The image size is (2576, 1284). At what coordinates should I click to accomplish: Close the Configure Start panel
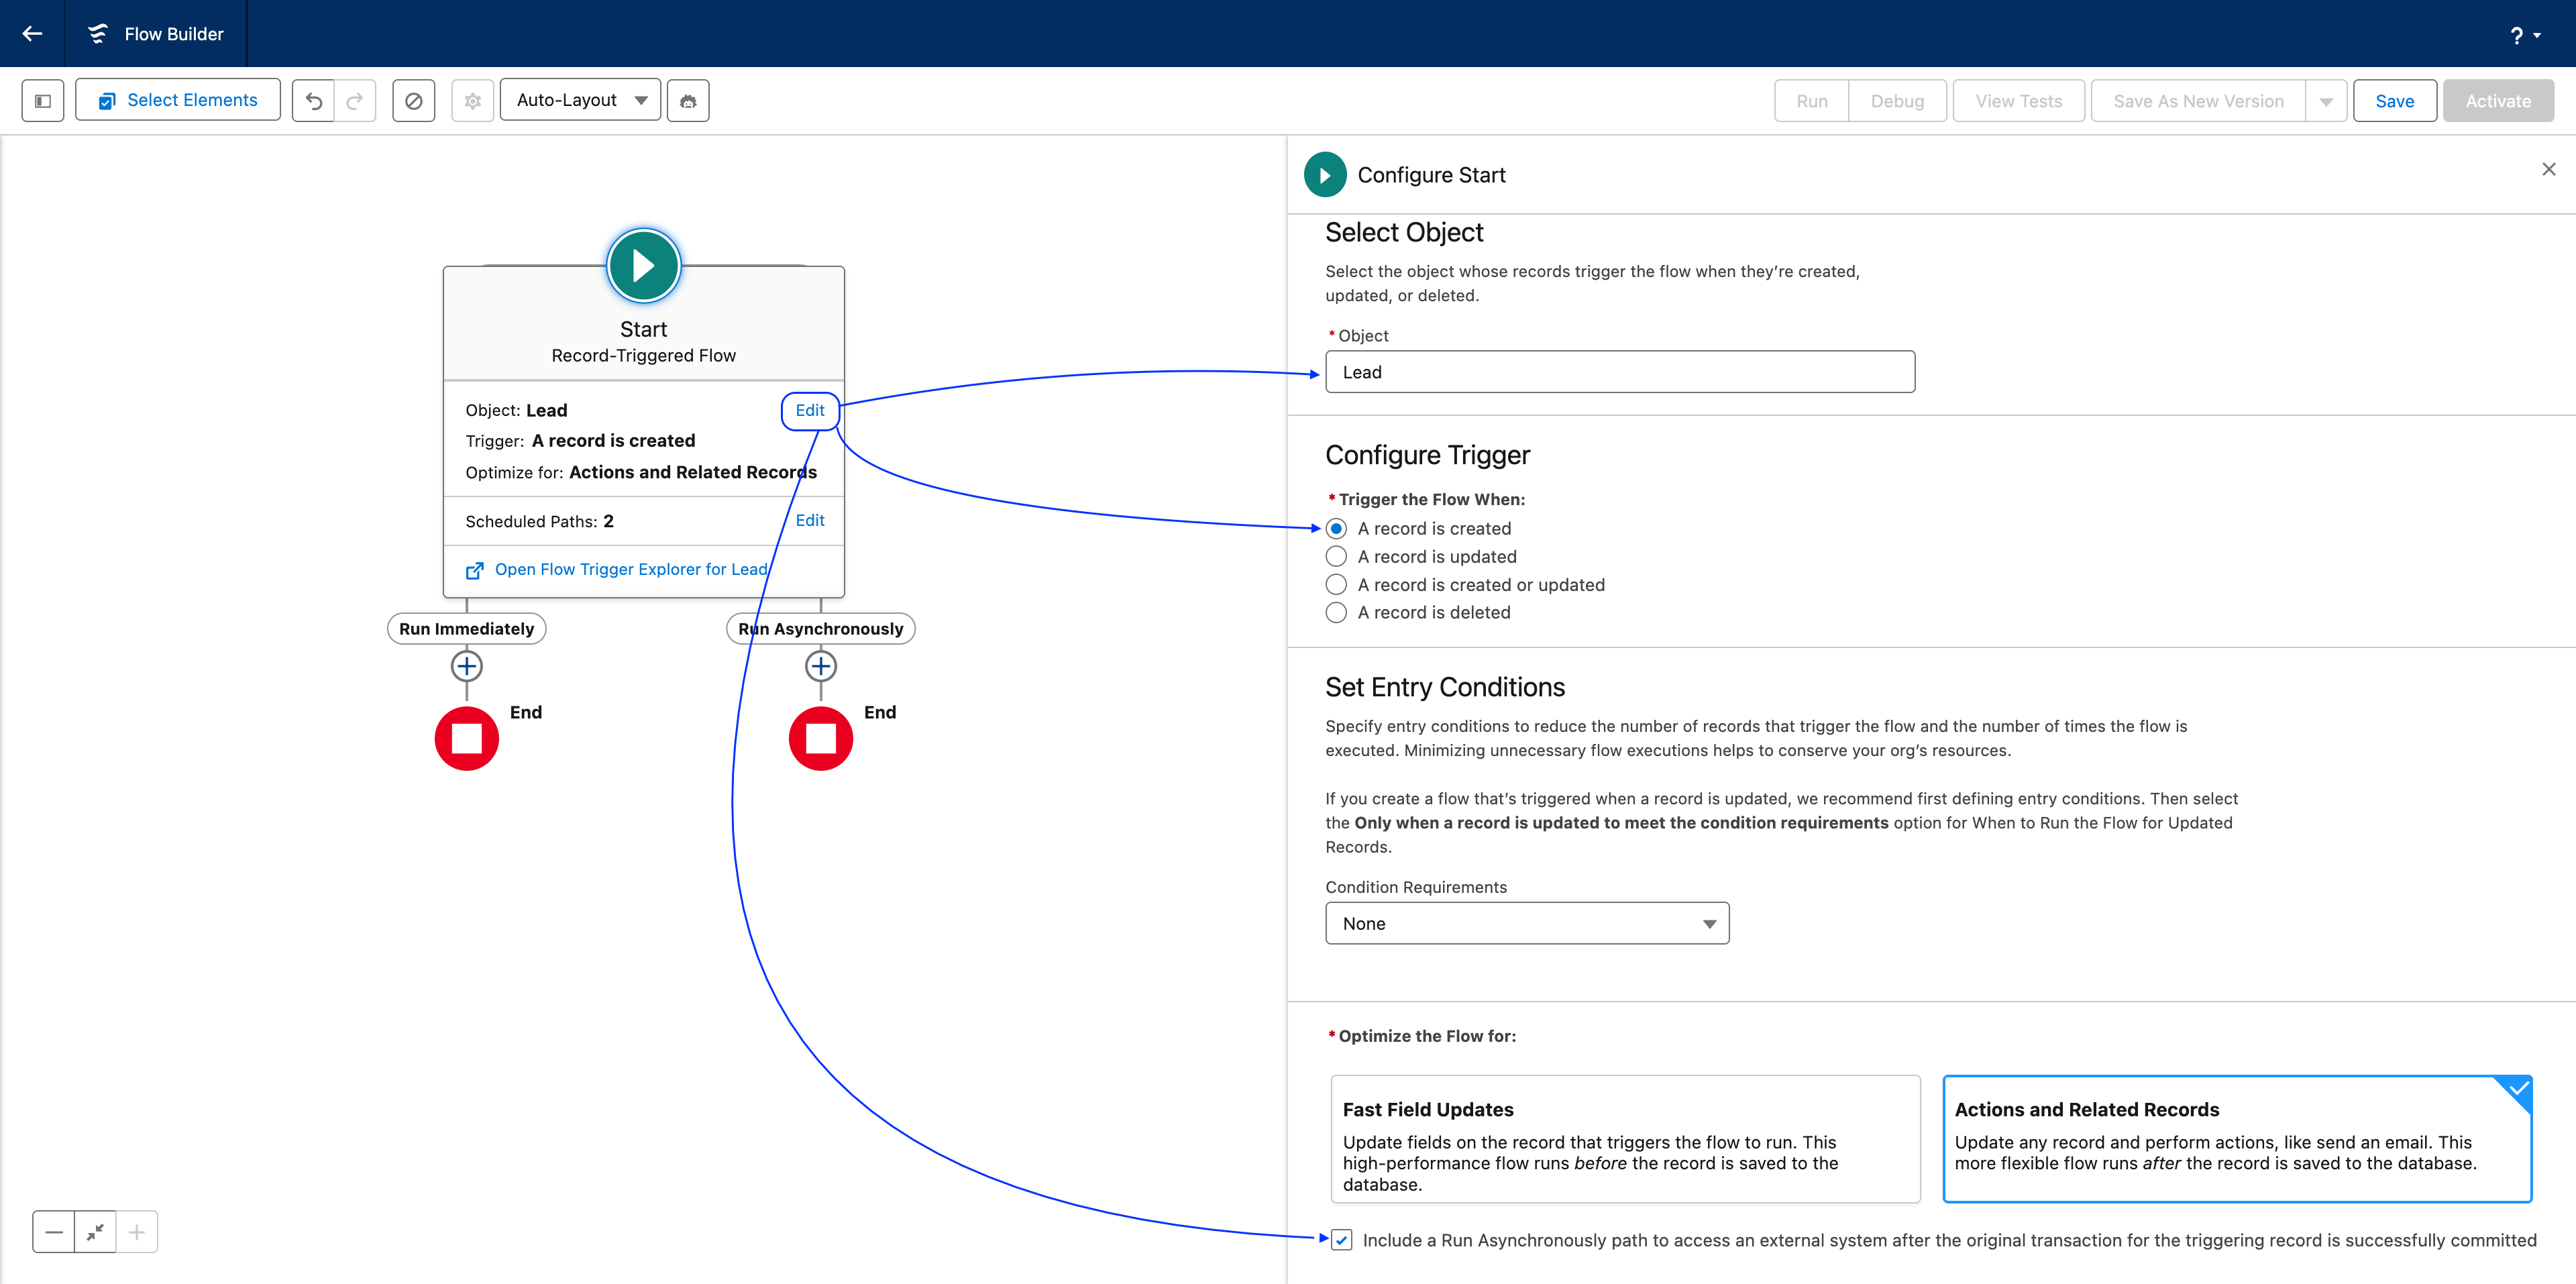tap(2548, 169)
